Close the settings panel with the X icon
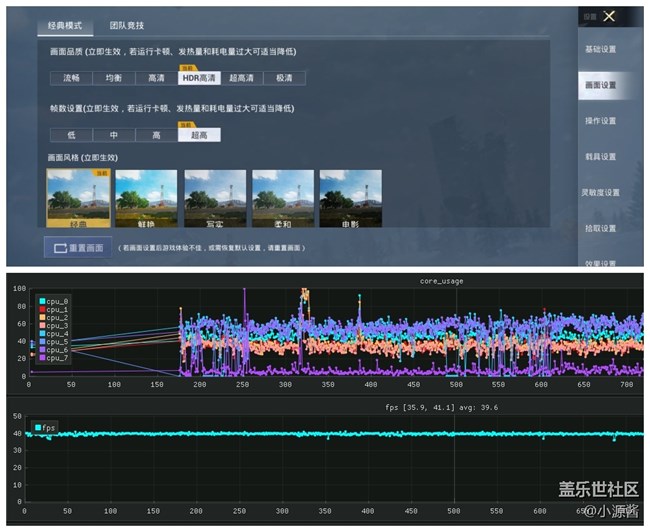The height and width of the screenshot is (532, 650). [608, 16]
